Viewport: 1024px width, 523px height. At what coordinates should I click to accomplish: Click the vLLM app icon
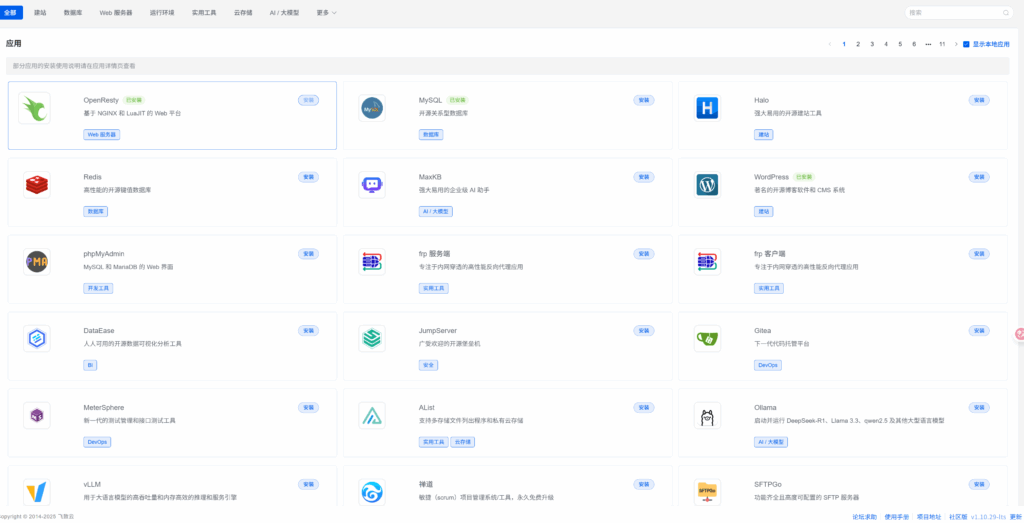37,492
